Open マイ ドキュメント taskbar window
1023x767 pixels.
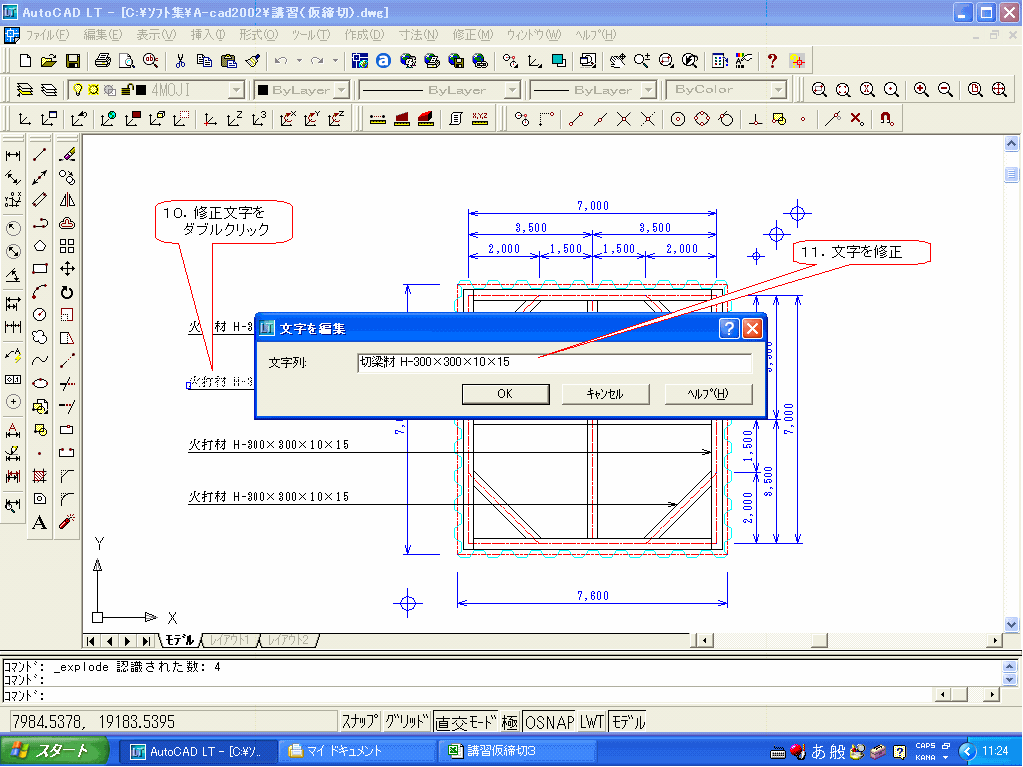tap(356, 751)
